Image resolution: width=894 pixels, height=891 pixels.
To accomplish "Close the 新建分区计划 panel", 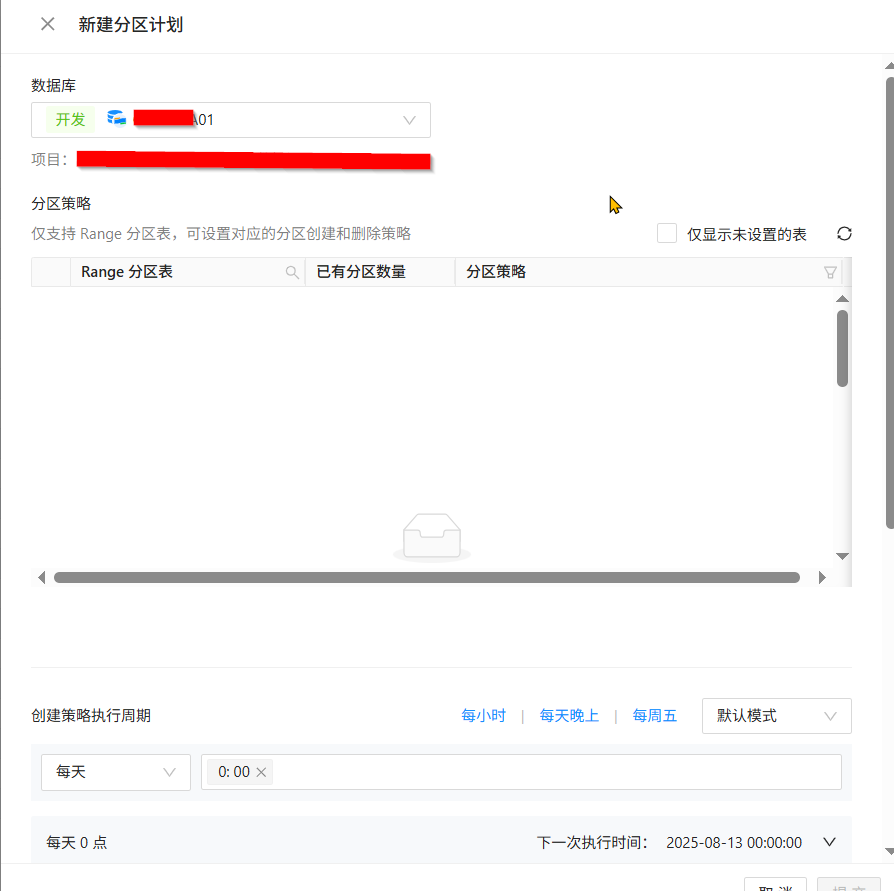I will pyautogui.click(x=48, y=24).
